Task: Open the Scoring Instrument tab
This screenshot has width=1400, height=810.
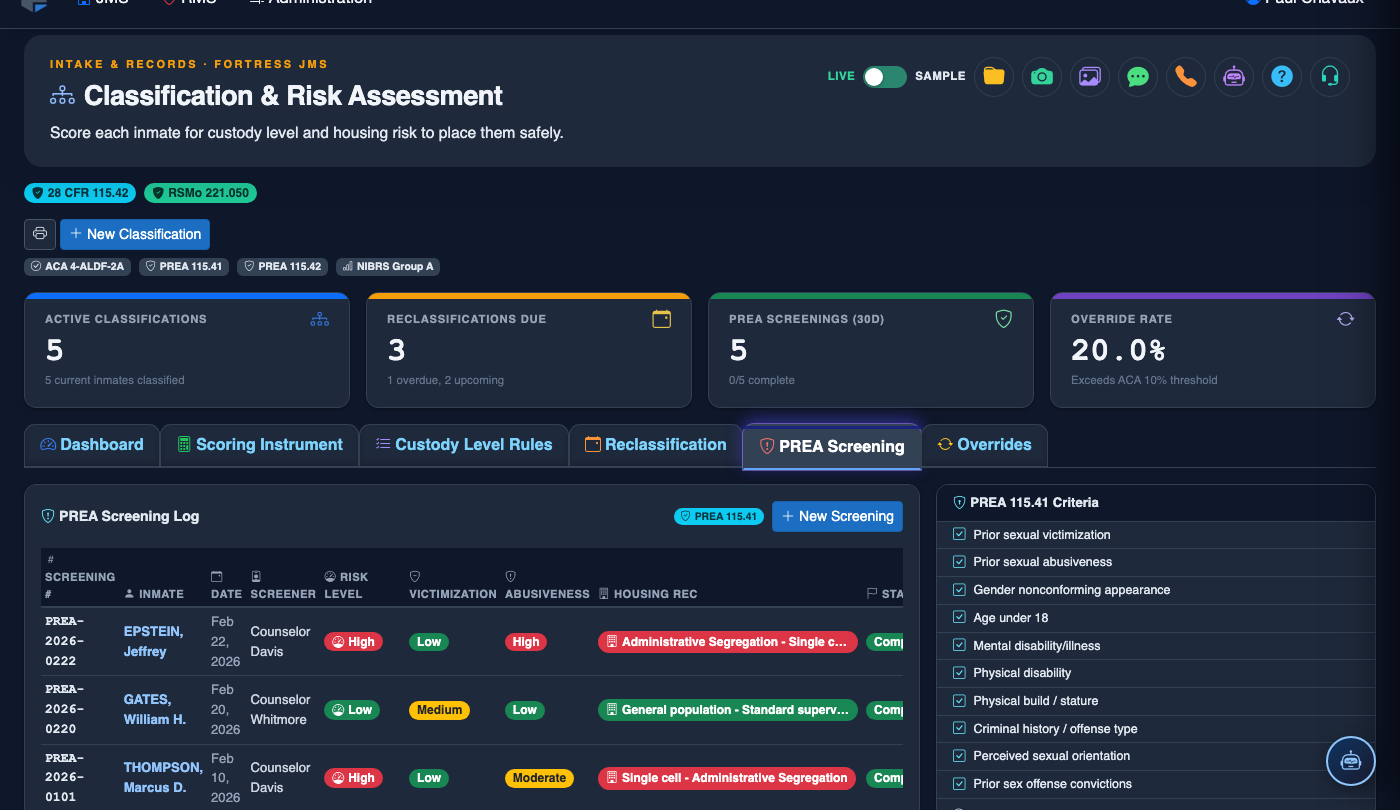Action: [x=260, y=445]
